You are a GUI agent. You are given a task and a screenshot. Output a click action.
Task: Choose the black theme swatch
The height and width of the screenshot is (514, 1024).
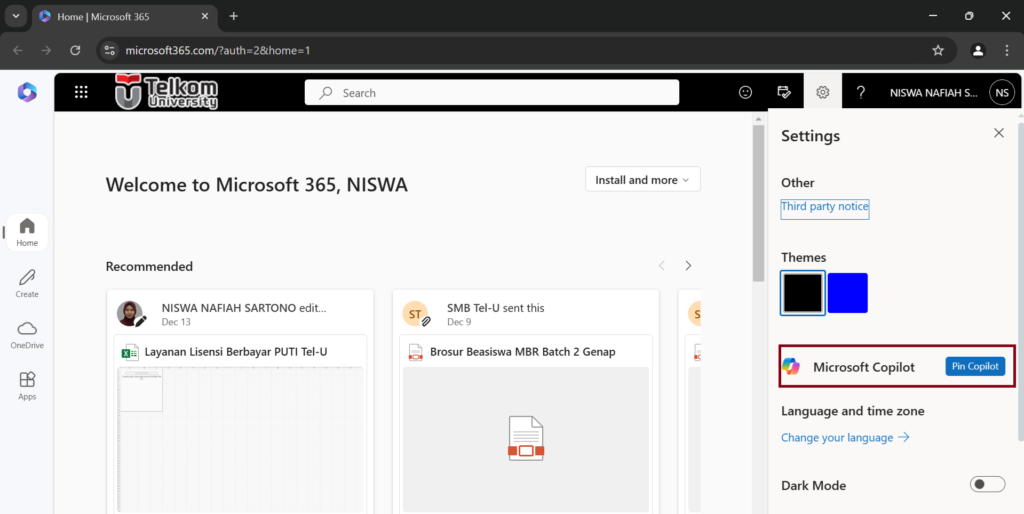[803, 293]
